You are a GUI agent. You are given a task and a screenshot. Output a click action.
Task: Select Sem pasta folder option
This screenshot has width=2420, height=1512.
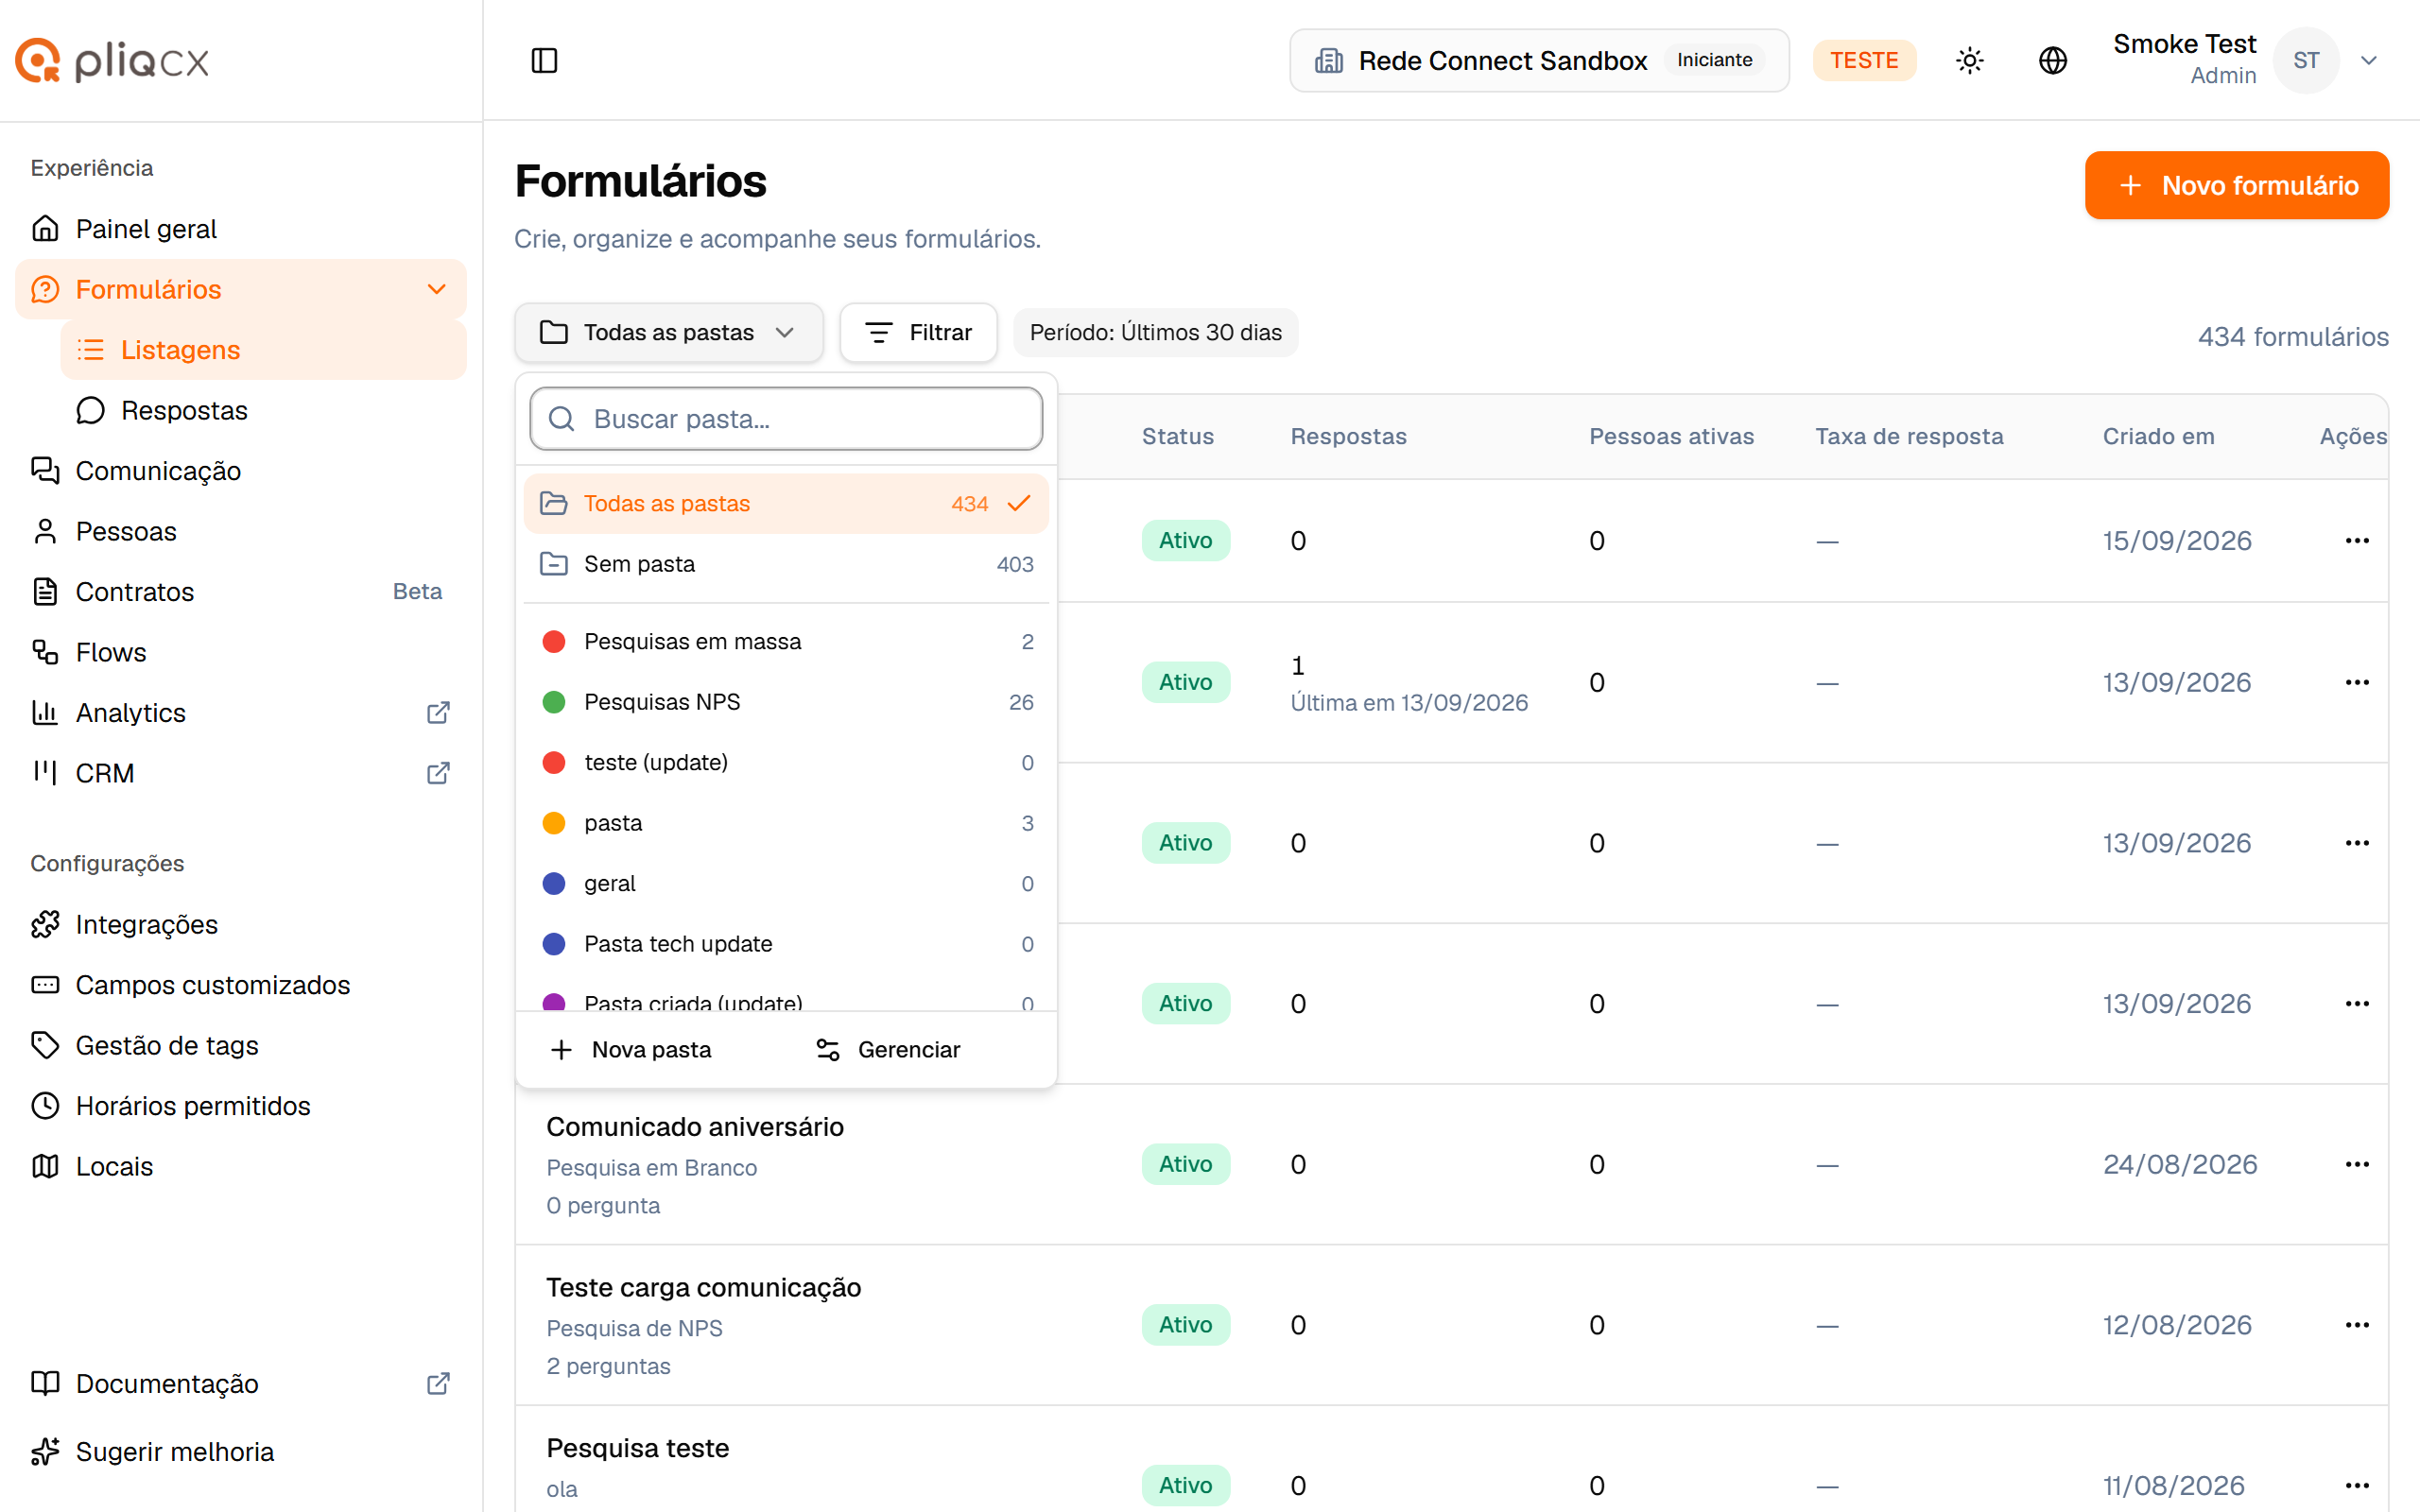(x=786, y=564)
